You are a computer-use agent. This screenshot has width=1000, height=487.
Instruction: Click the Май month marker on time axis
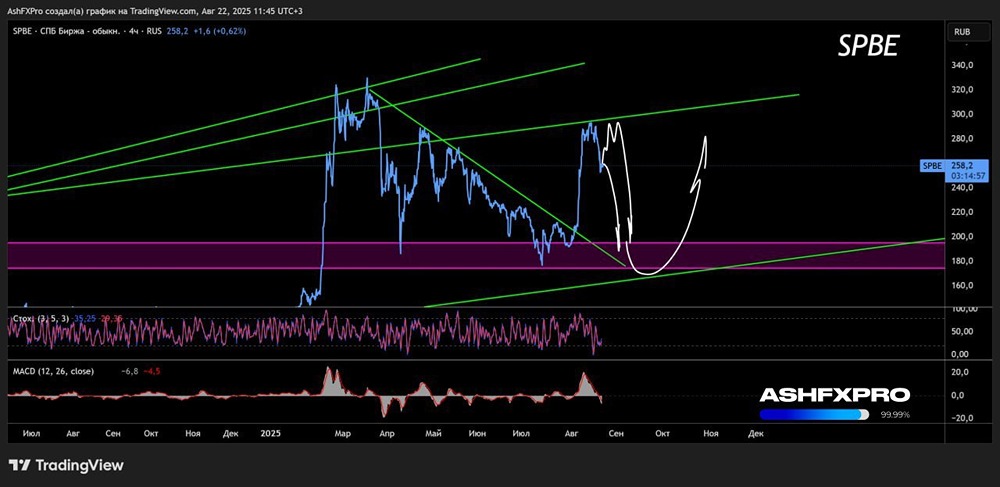[x=434, y=433]
